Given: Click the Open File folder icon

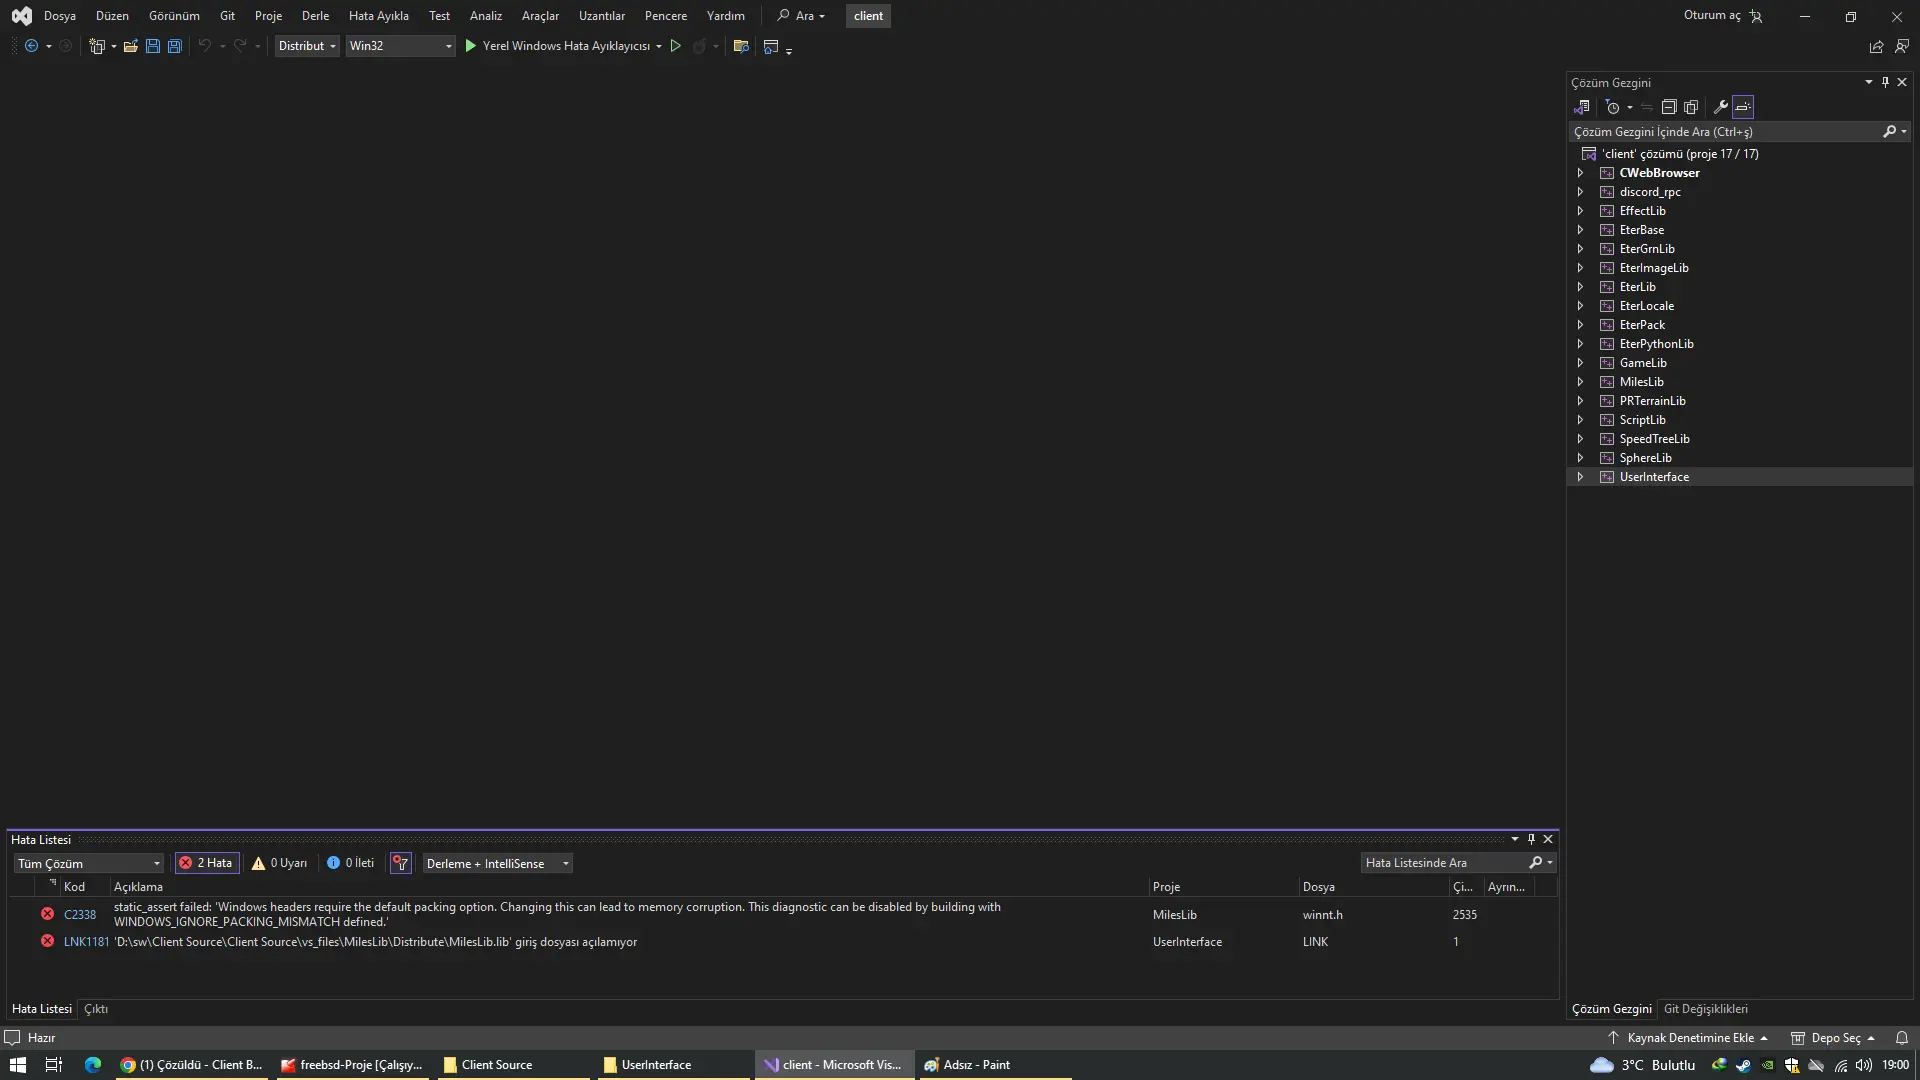Looking at the screenshot, I should pyautogui.click(x=130, y=46).
